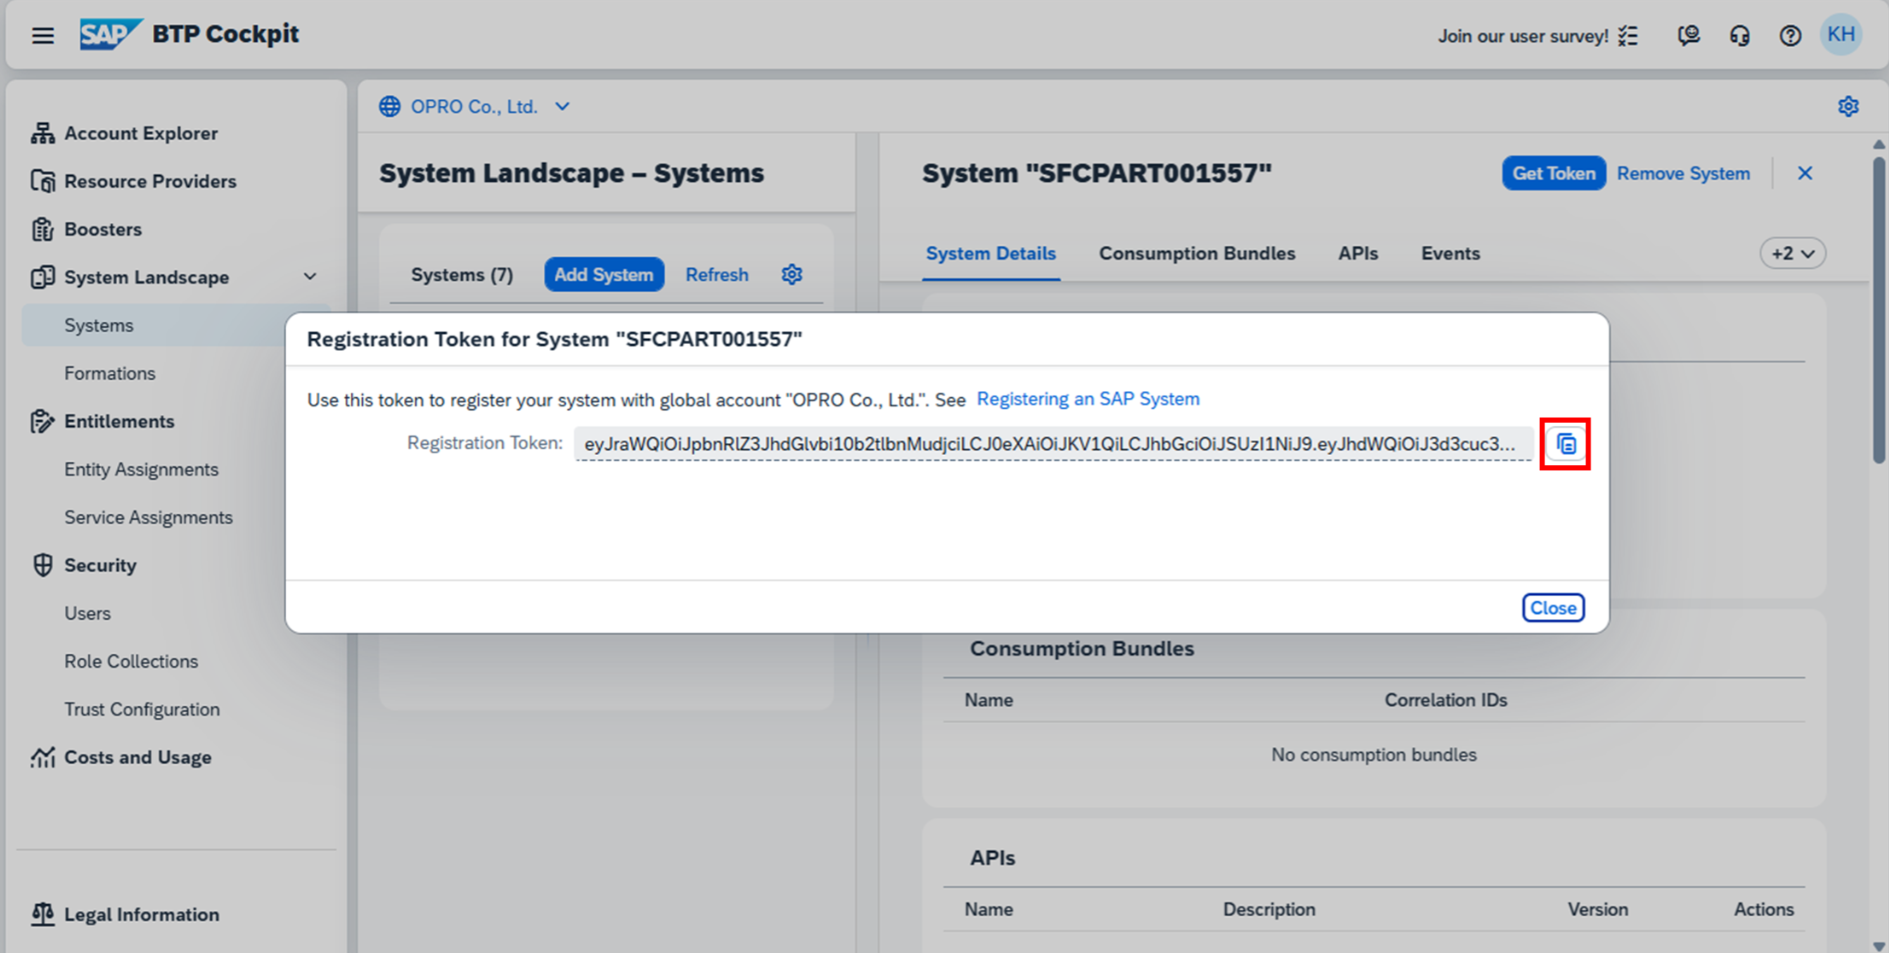
Task: Switch to the Consumption Bundles tab
Action: [x=1196, y=254]
